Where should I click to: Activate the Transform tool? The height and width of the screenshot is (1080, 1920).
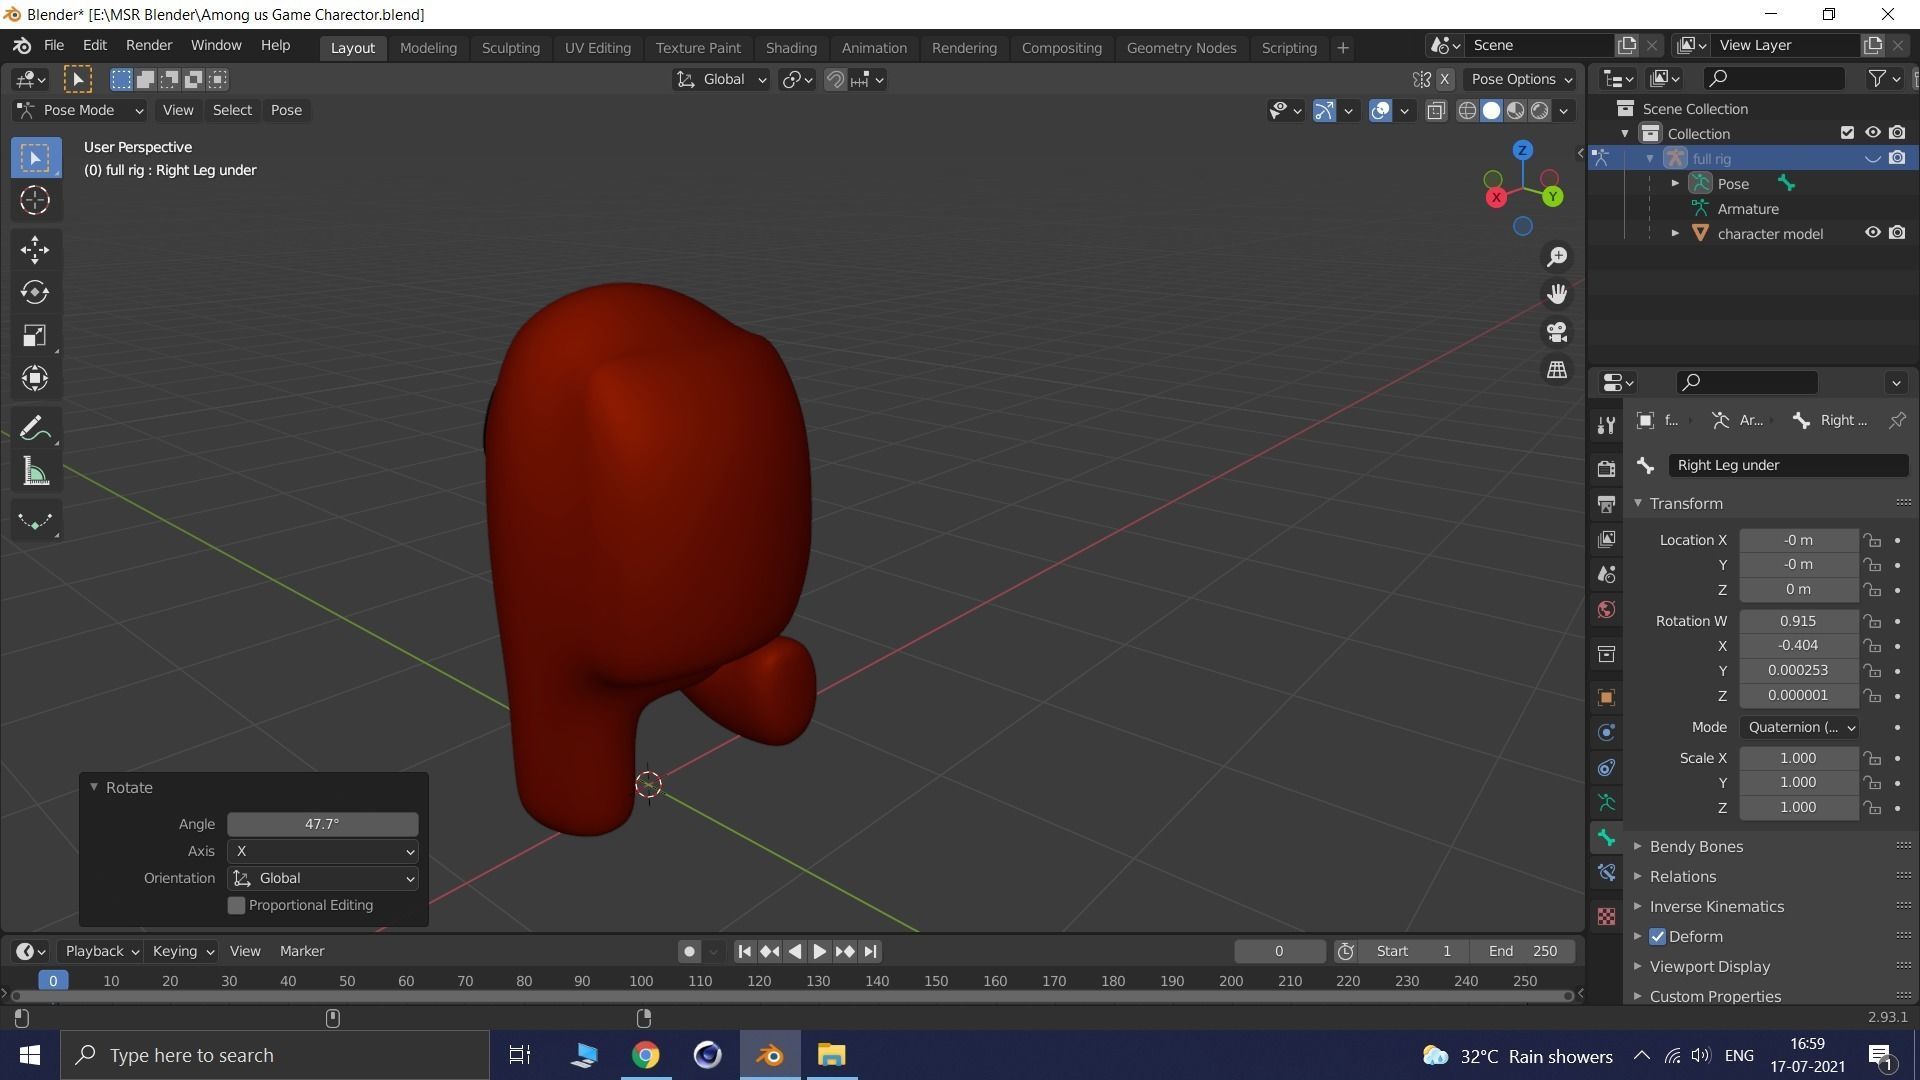35,378
